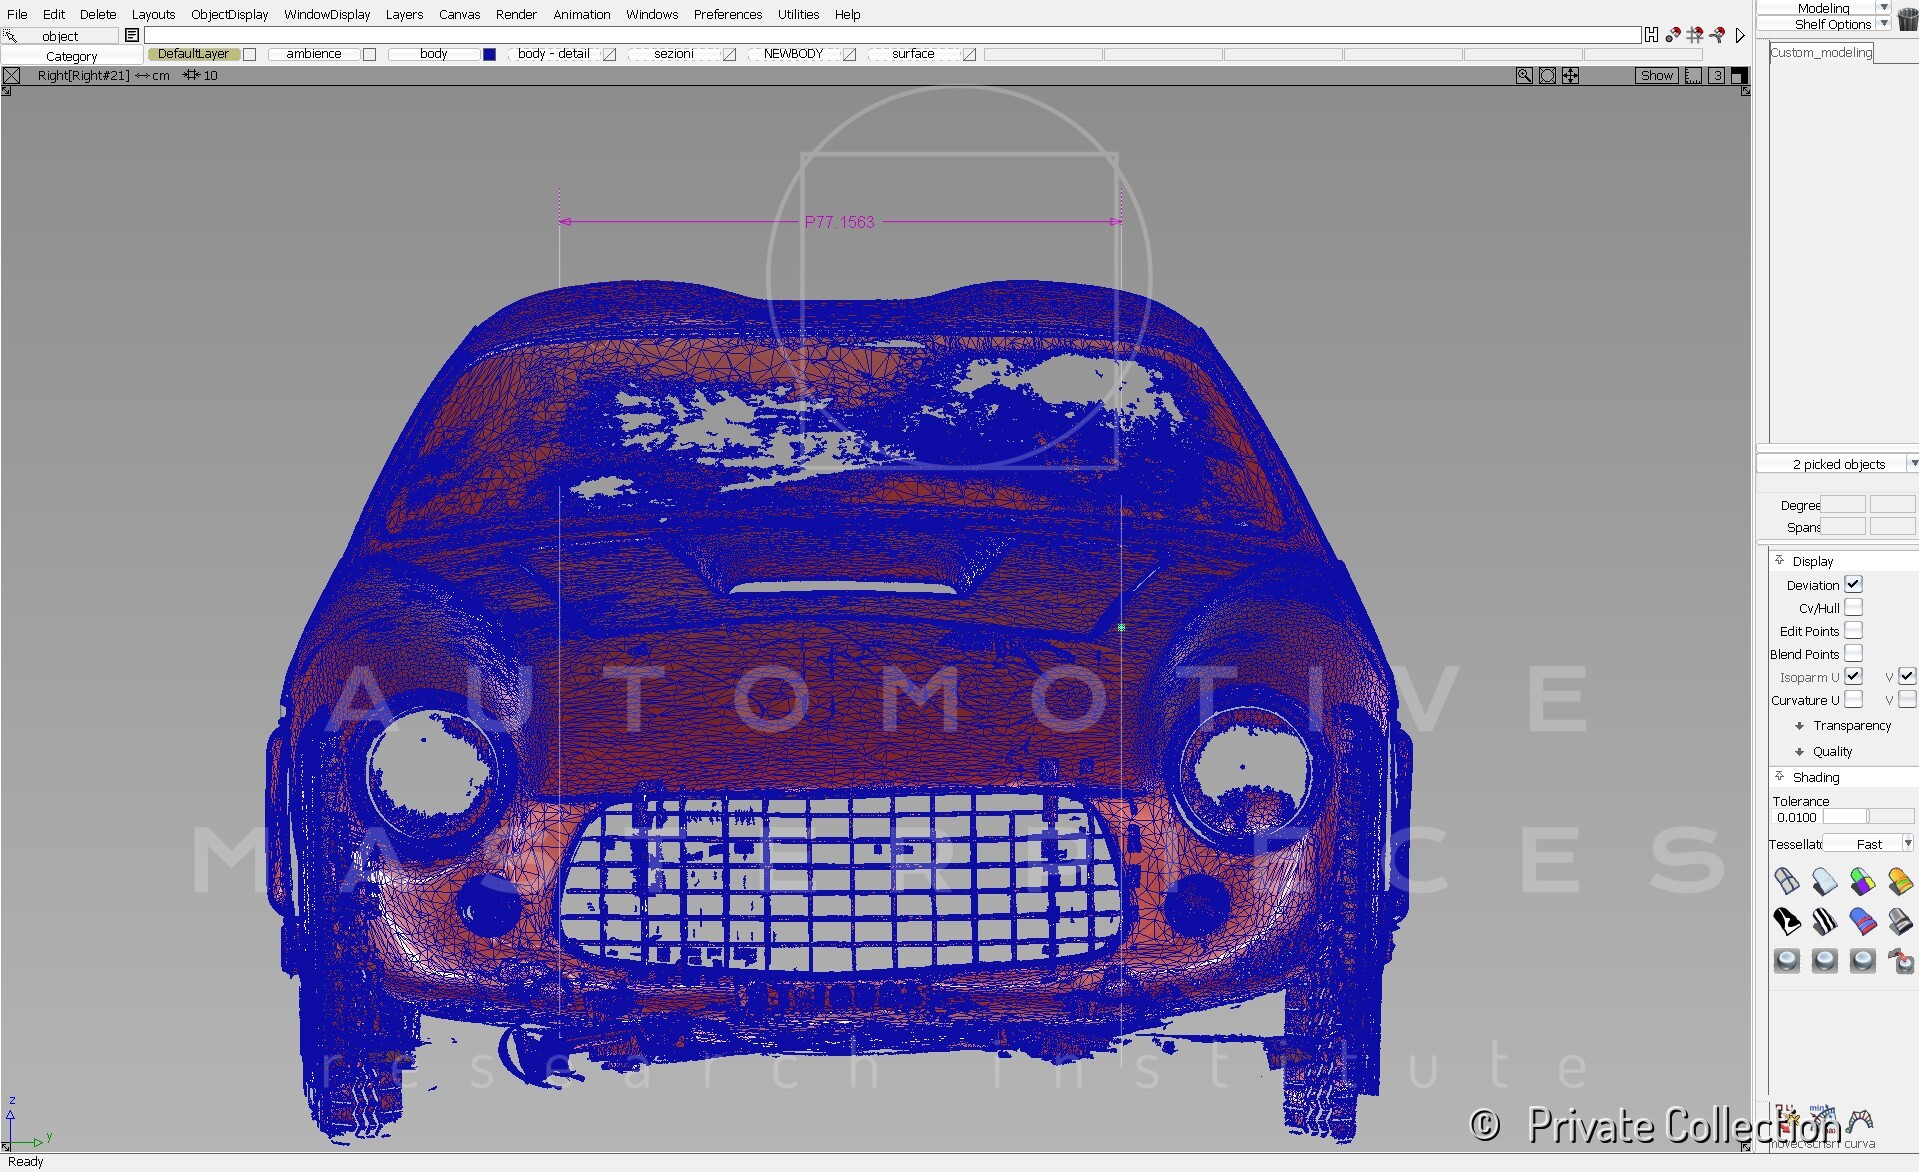Close the view with X box icon
The image size is (1919, 1172).
pyautogui.click(x=12, y=76)
